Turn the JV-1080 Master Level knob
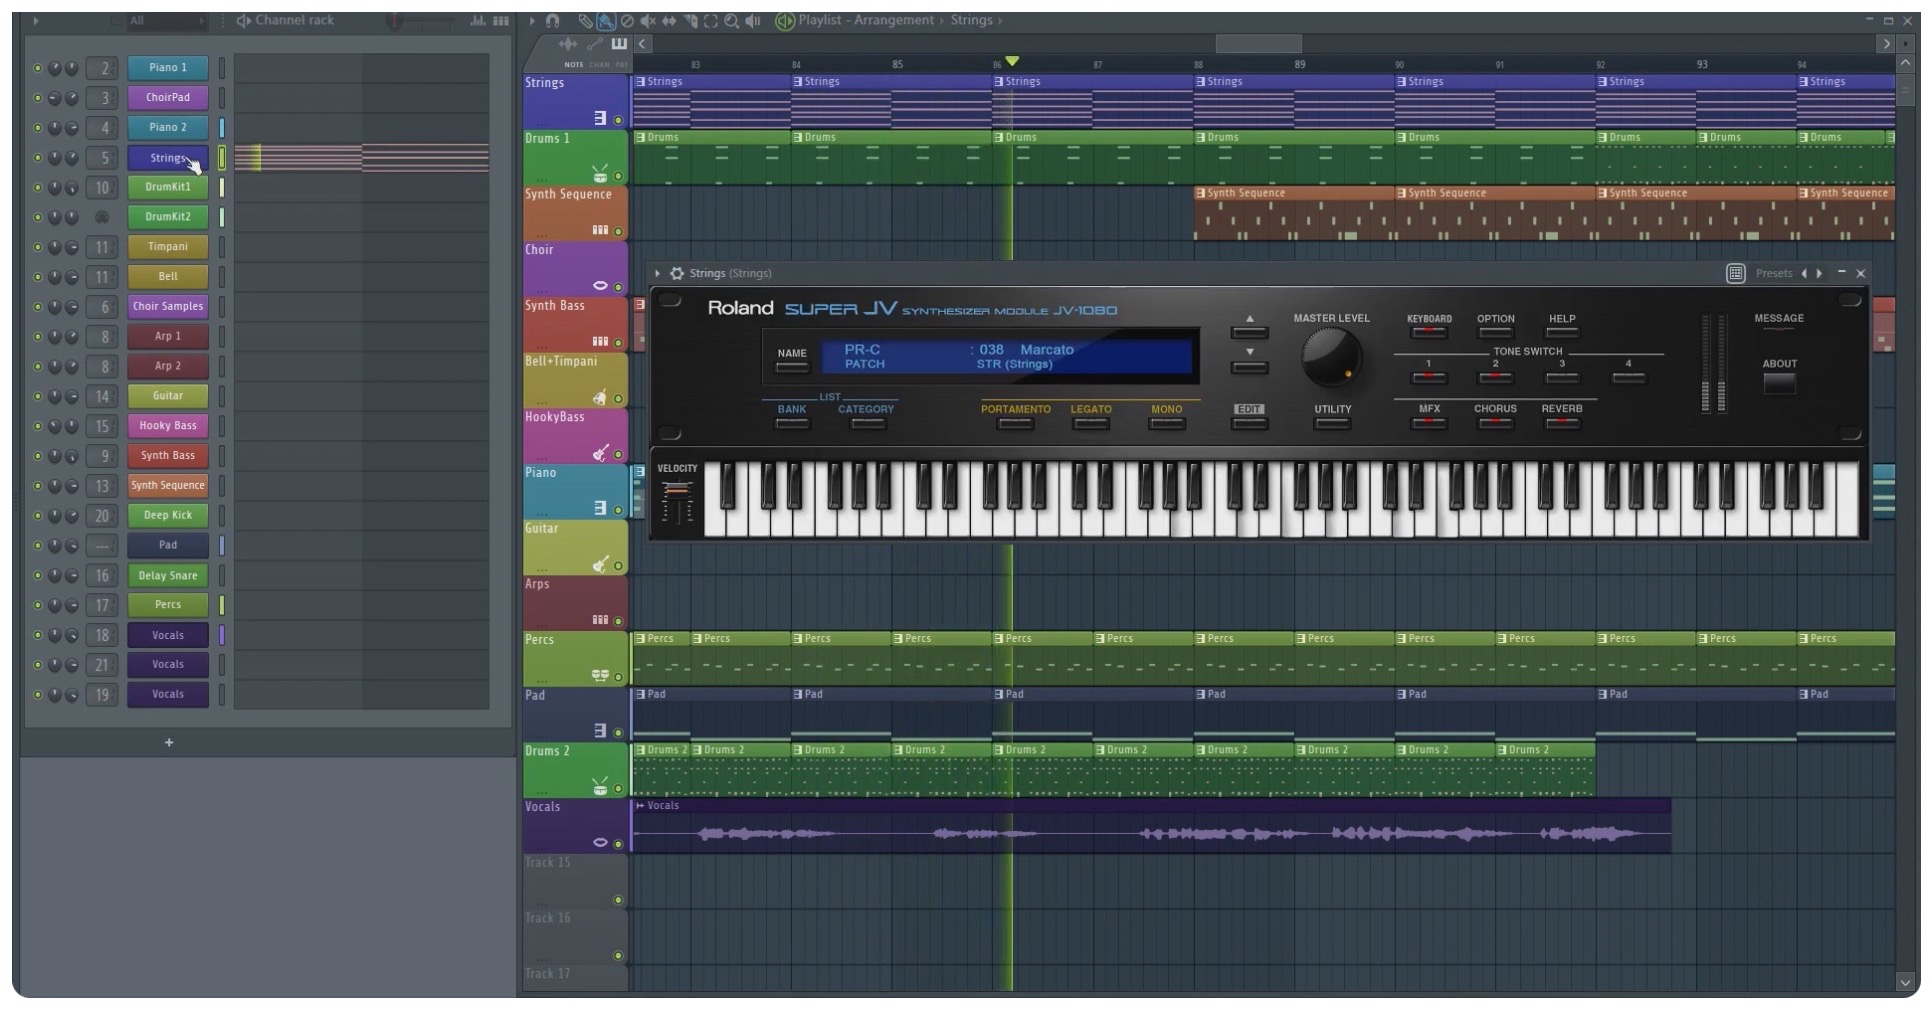Image resolution: width=1932 pixels, height=1012 pixels. 1331,358
